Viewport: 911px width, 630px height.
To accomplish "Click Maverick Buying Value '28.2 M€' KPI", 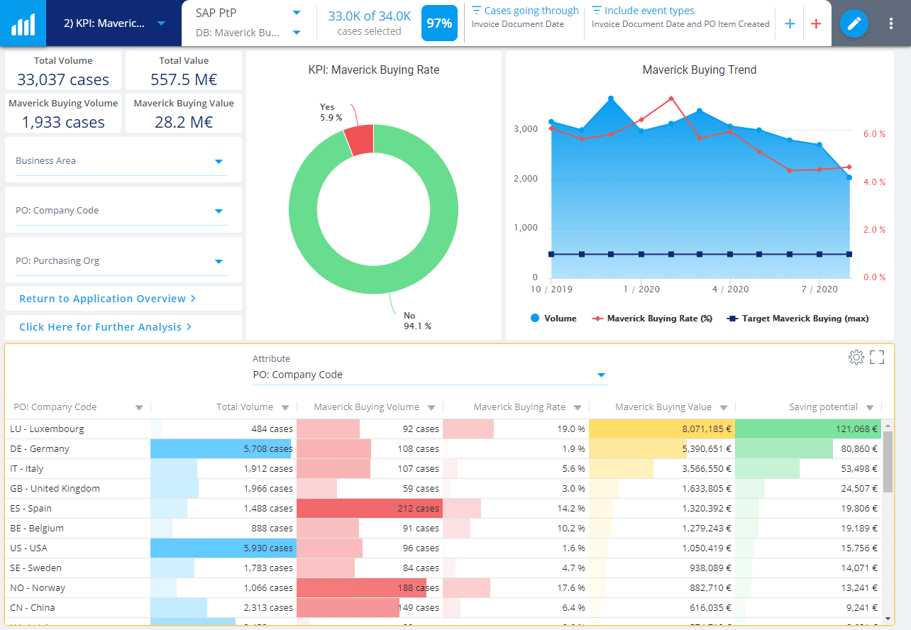I will point(184,114).
